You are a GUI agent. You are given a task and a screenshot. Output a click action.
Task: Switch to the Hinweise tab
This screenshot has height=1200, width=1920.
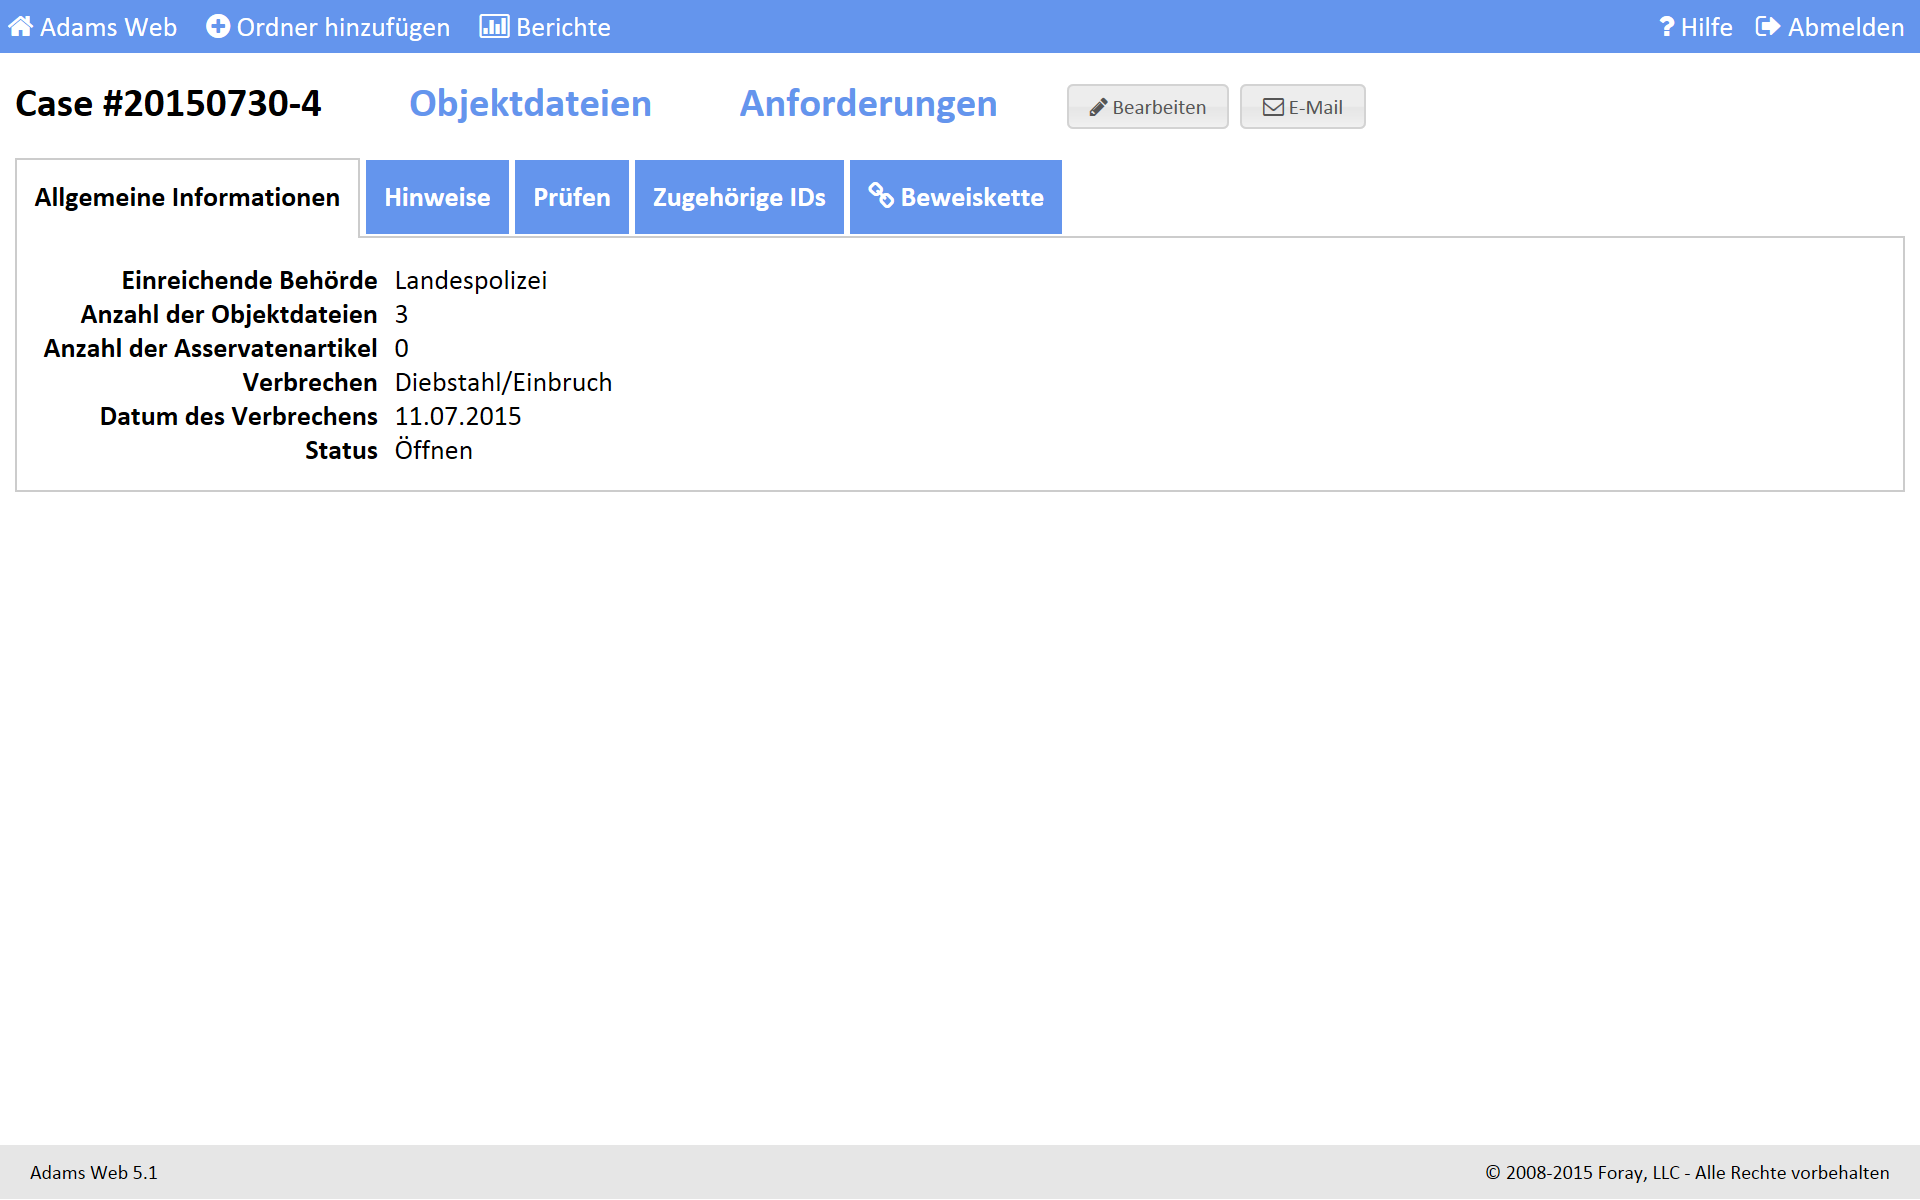(437, 198)
